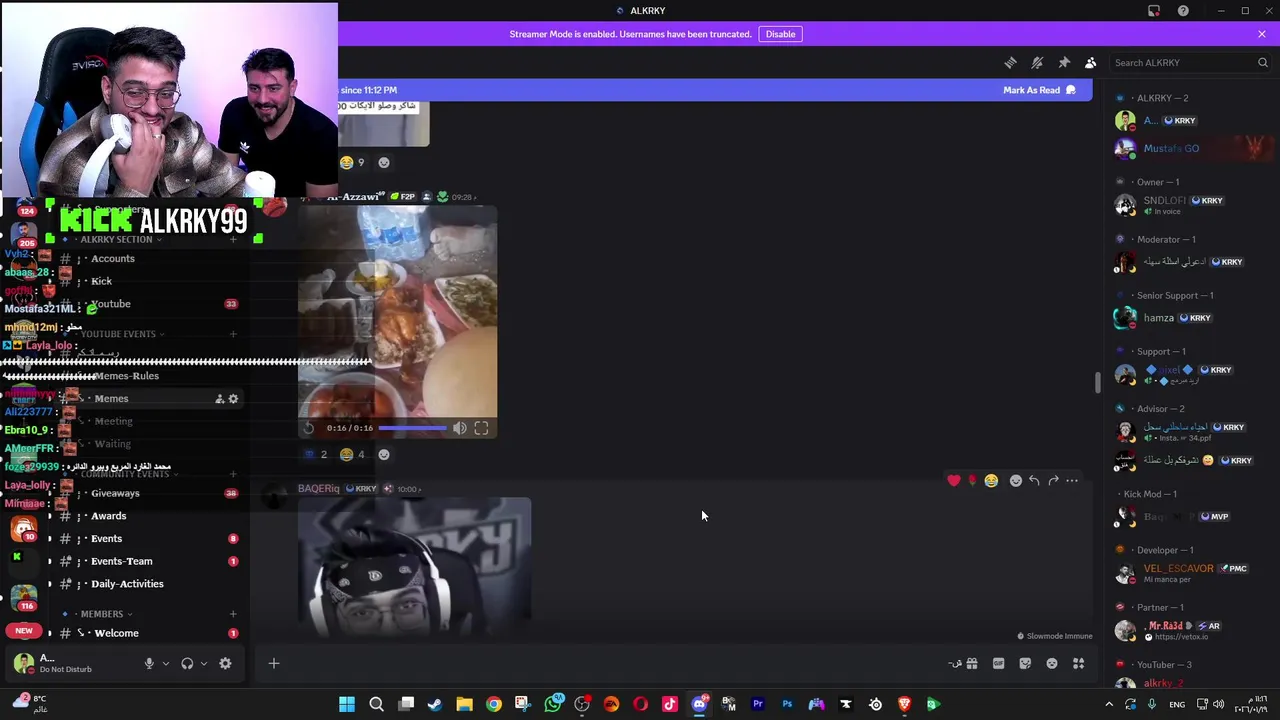
Task: Mute the video with the volume icon
Action: coord(460,428)
